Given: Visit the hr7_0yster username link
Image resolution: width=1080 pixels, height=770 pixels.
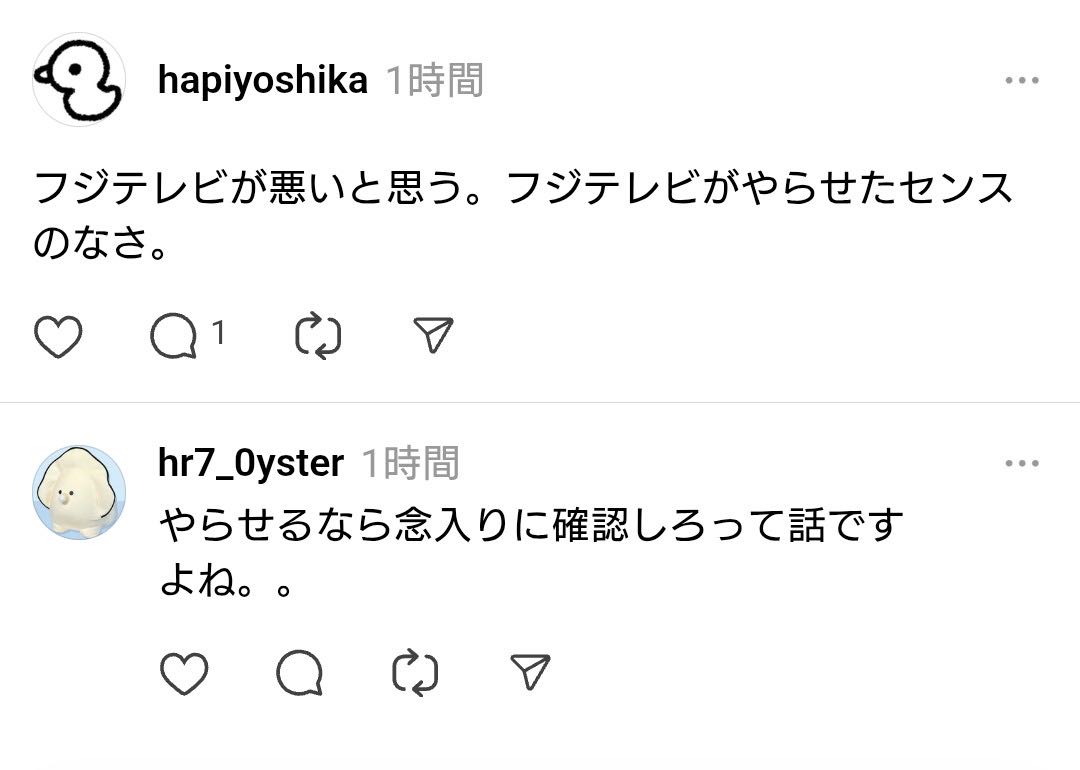Looking at the screenshot, I should (251, 463).
